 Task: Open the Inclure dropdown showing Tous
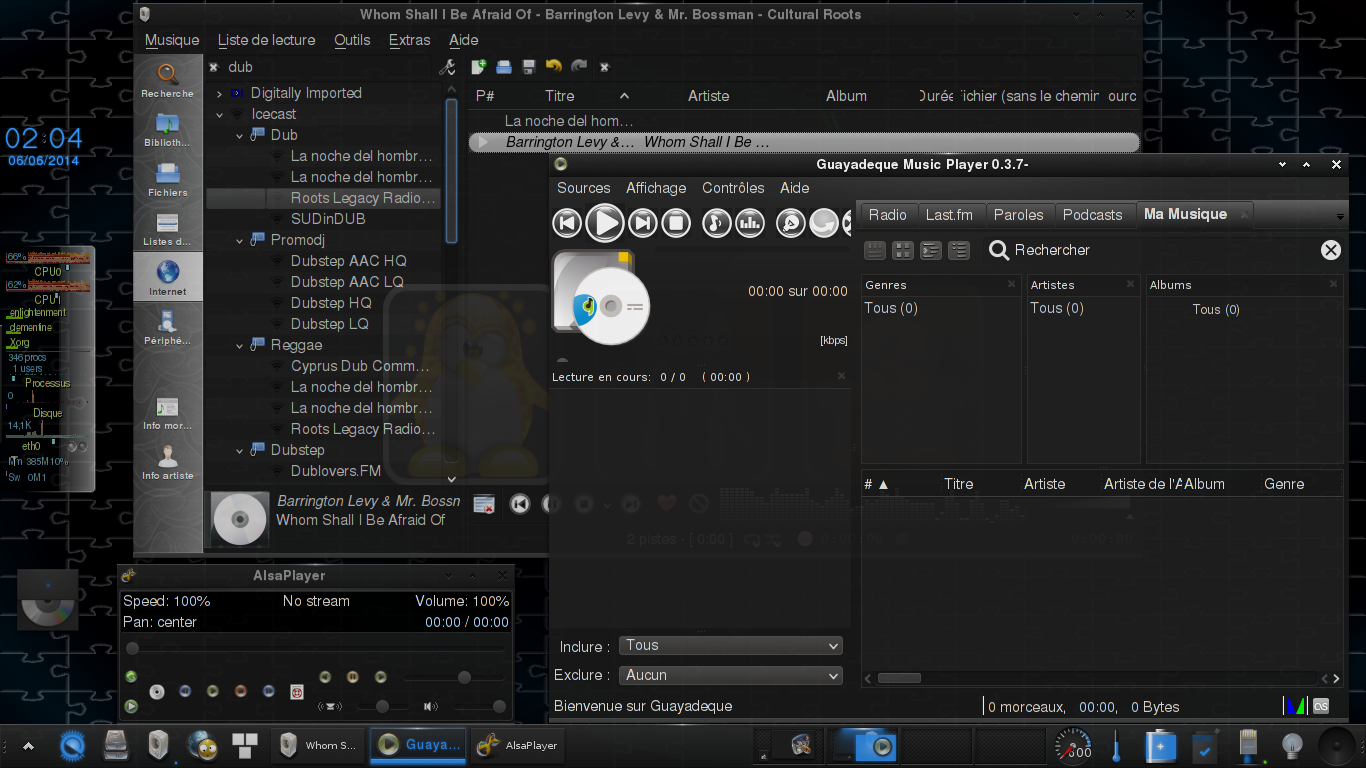731,646
